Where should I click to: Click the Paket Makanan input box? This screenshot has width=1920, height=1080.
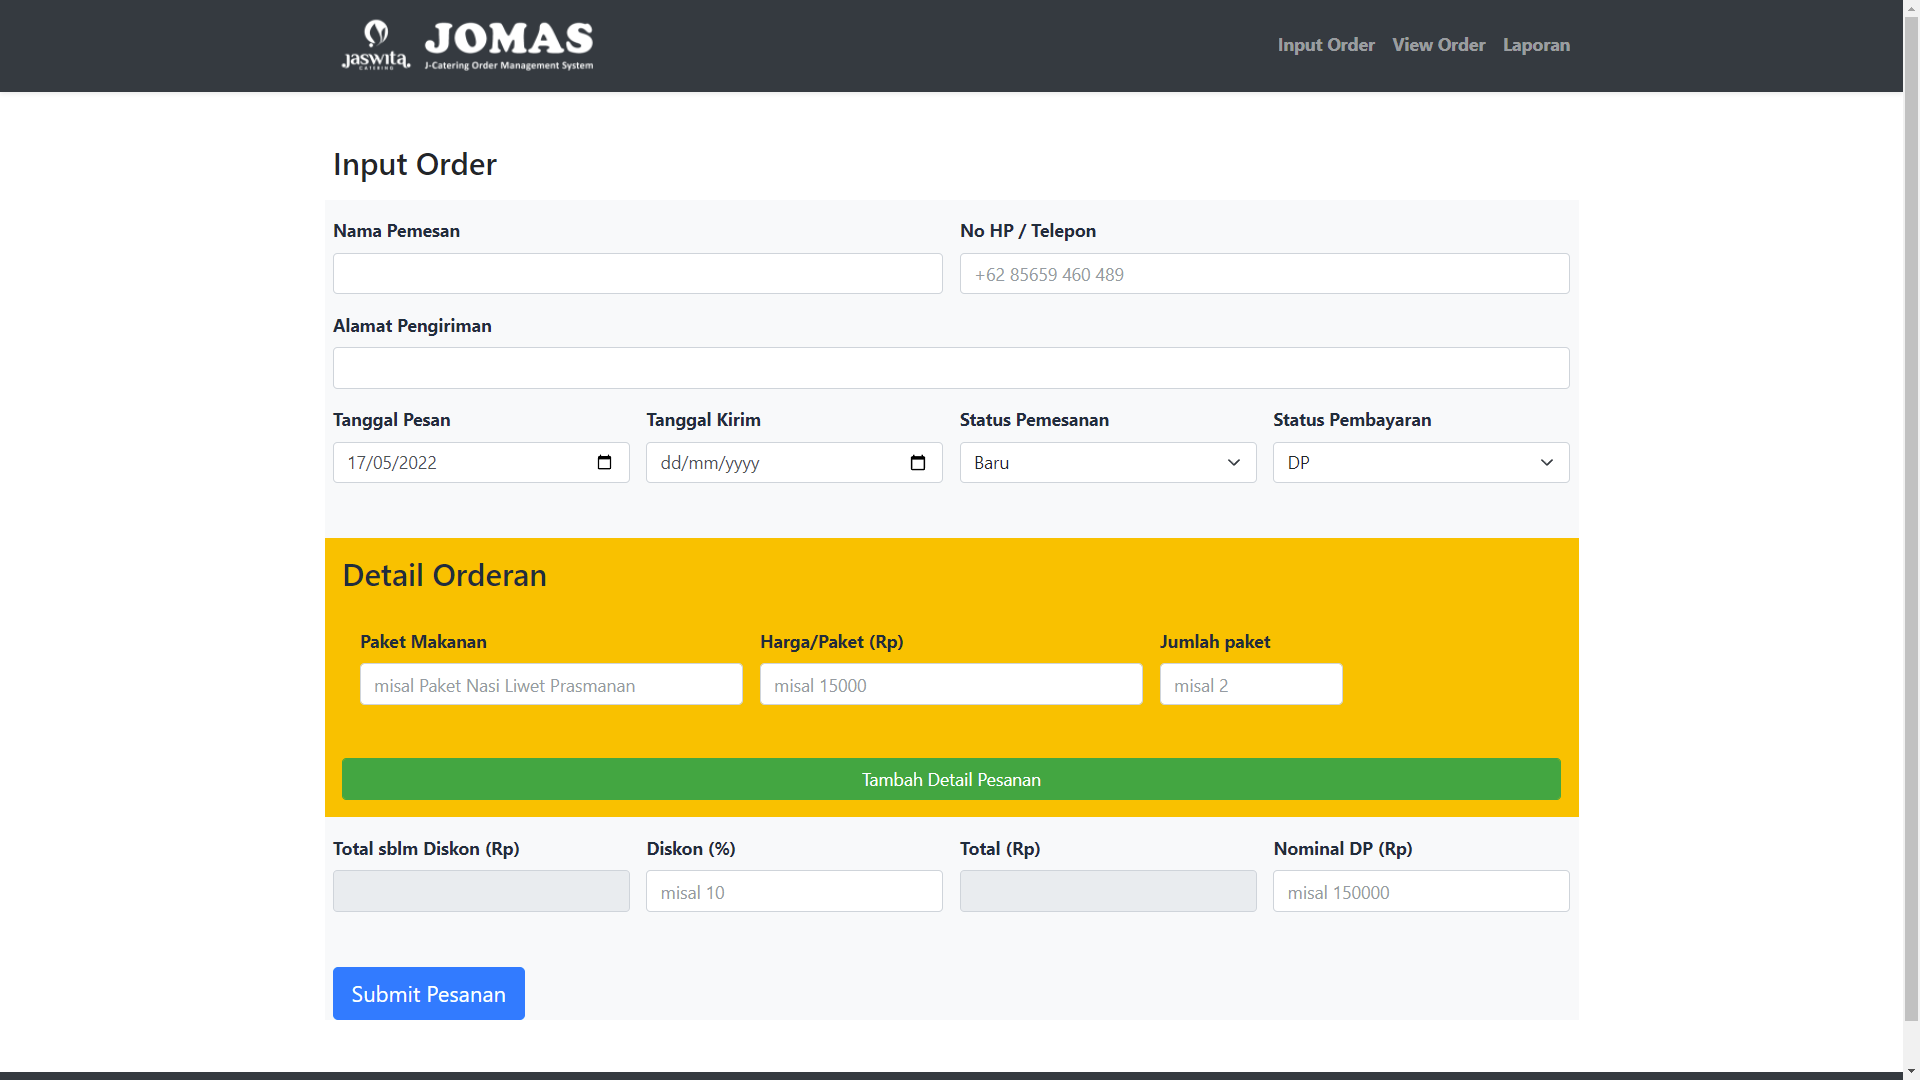pos(551,685)
